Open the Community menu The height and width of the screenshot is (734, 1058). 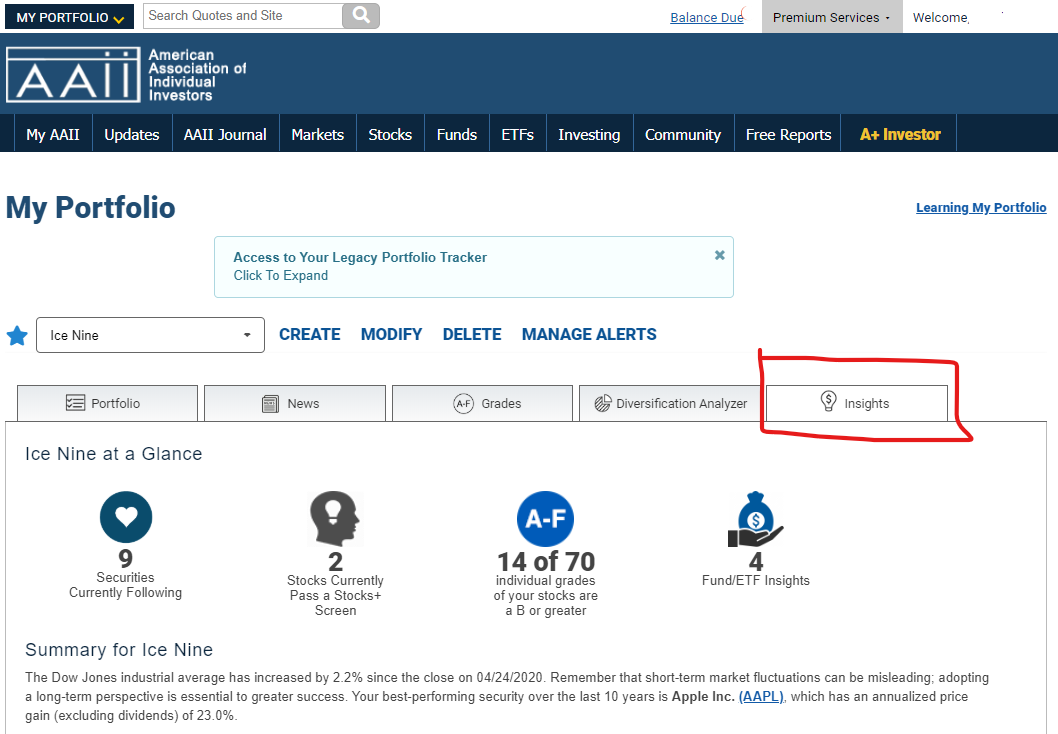click(683, 134)
